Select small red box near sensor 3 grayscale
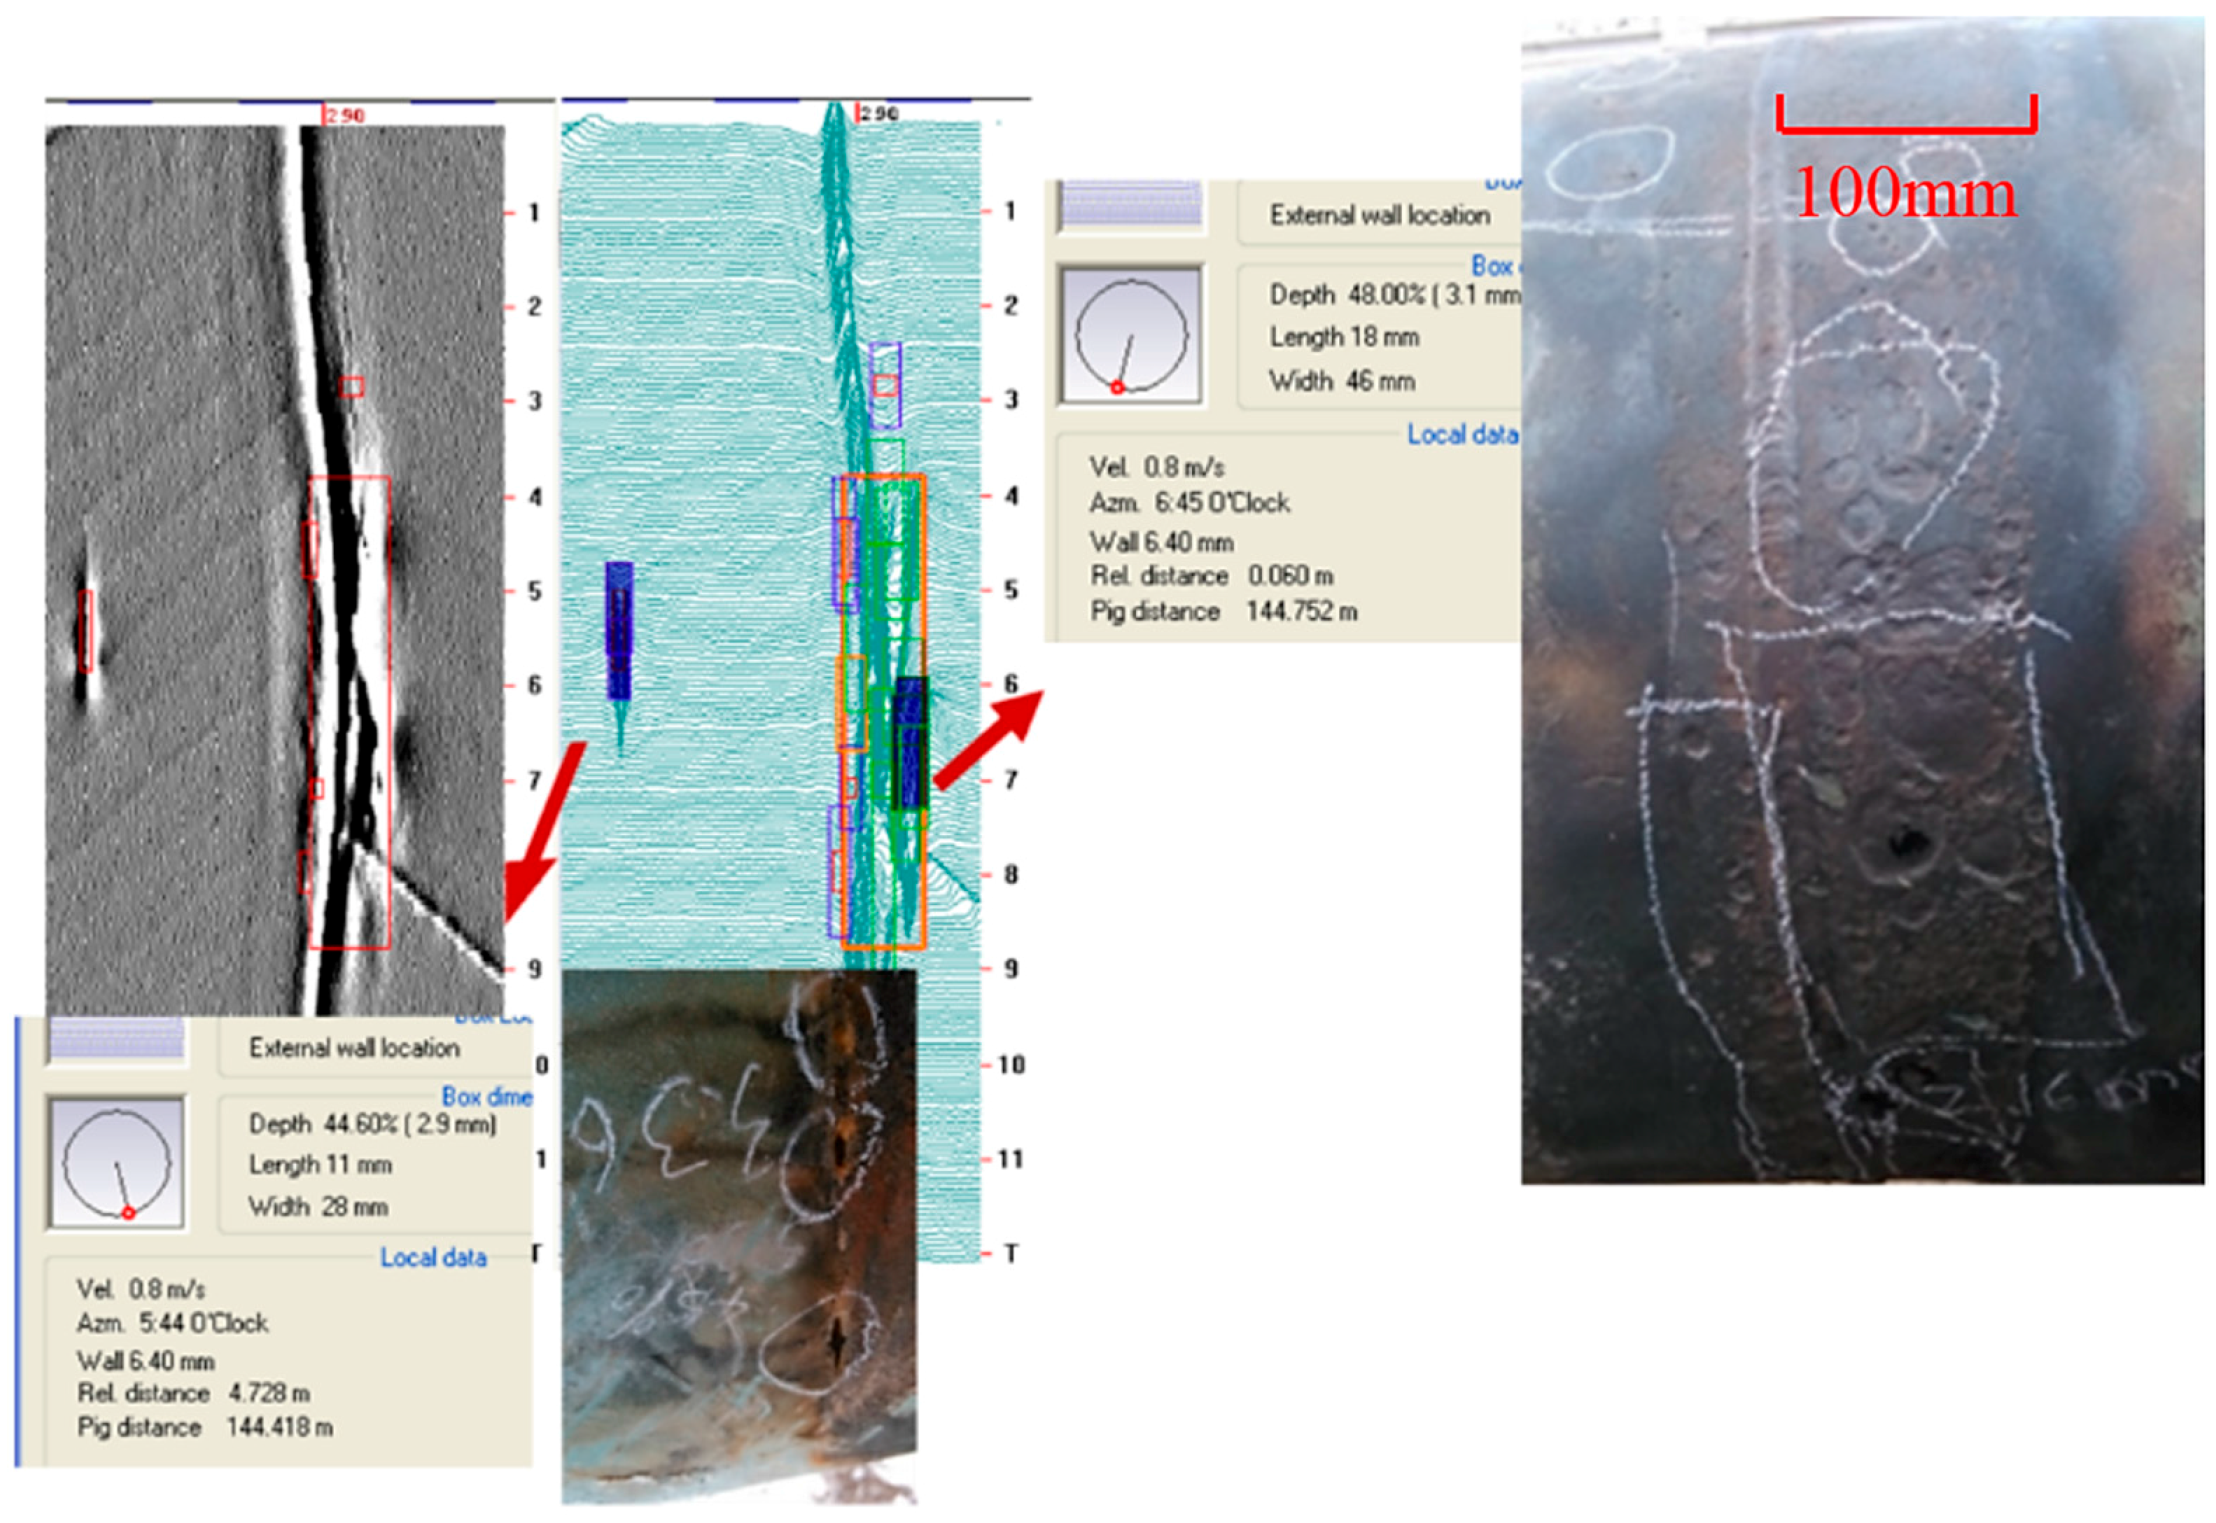2216x1523 pixels. [351, 387]
